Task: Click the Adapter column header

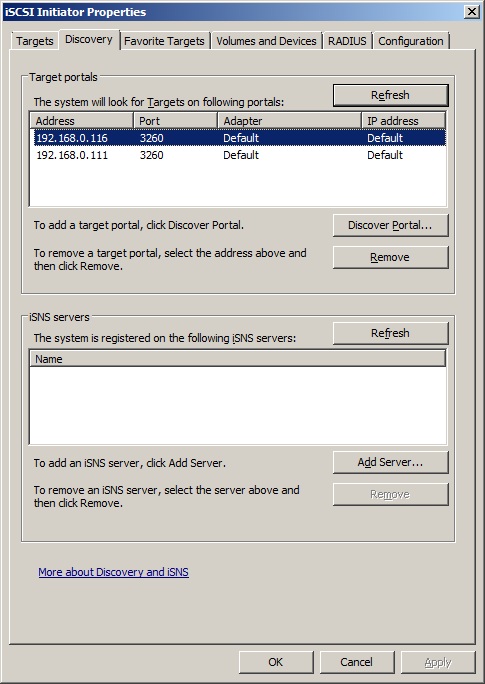Action: [290, 121]
